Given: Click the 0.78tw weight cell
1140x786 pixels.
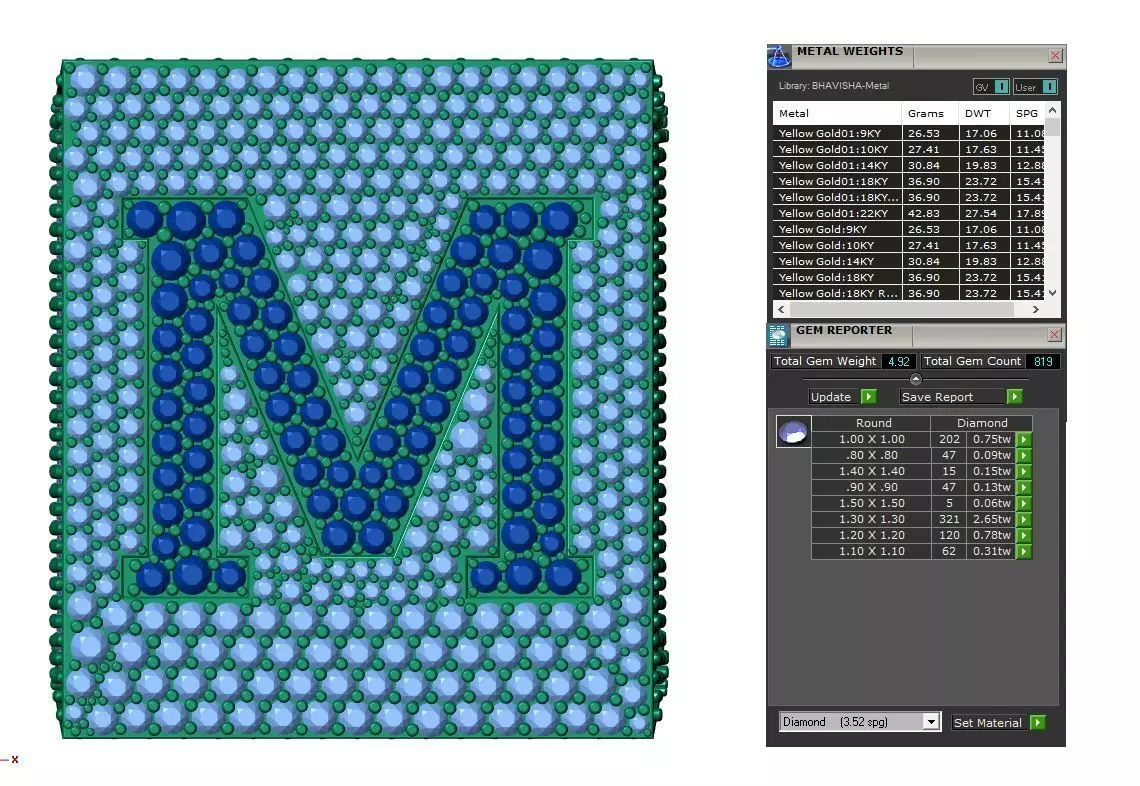Looking at the screenshot, I should click(992, 535).
